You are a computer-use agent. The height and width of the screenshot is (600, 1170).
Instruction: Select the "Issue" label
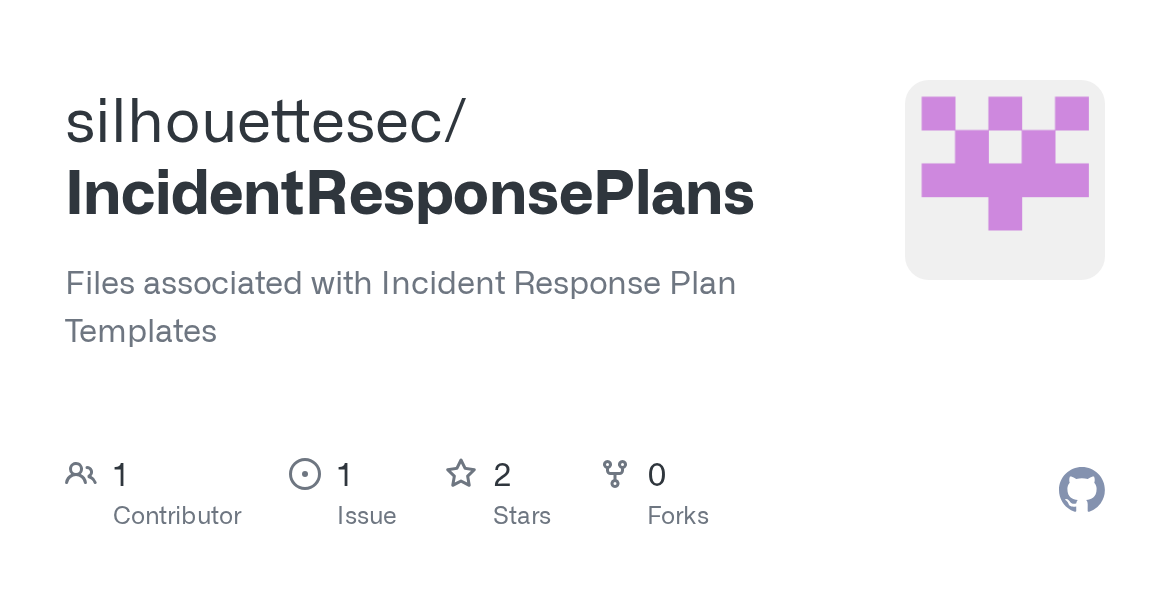pyautogui.click(x=366, y=516)
